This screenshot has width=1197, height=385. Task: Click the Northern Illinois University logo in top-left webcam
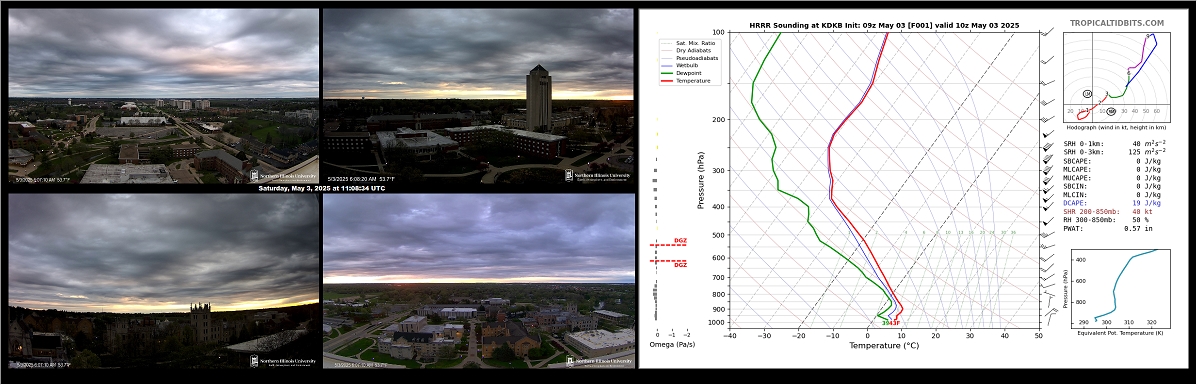[x=282, y=175]
